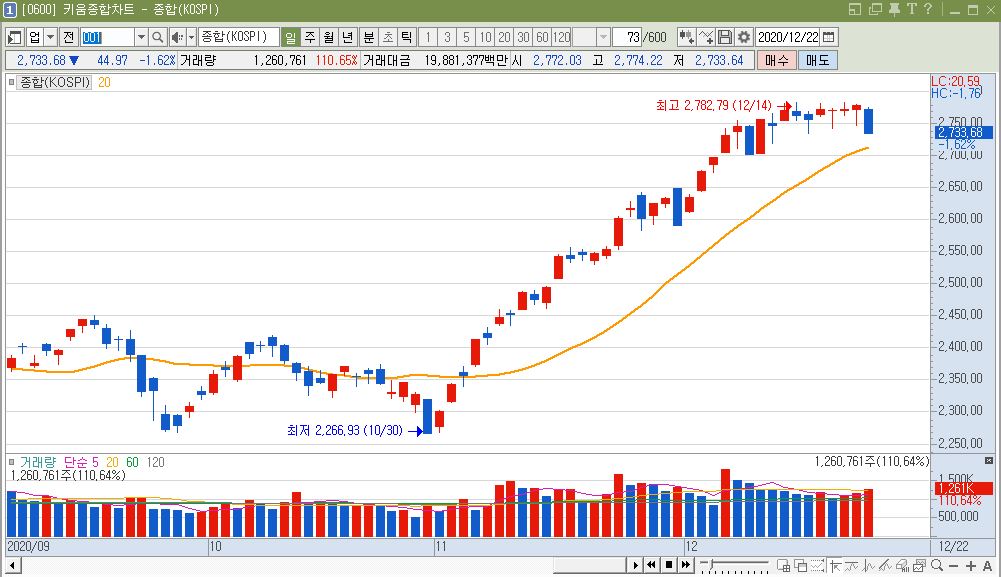
Task: Expand the 001 code dropdown arrow
Action: (x=141, y=37)
